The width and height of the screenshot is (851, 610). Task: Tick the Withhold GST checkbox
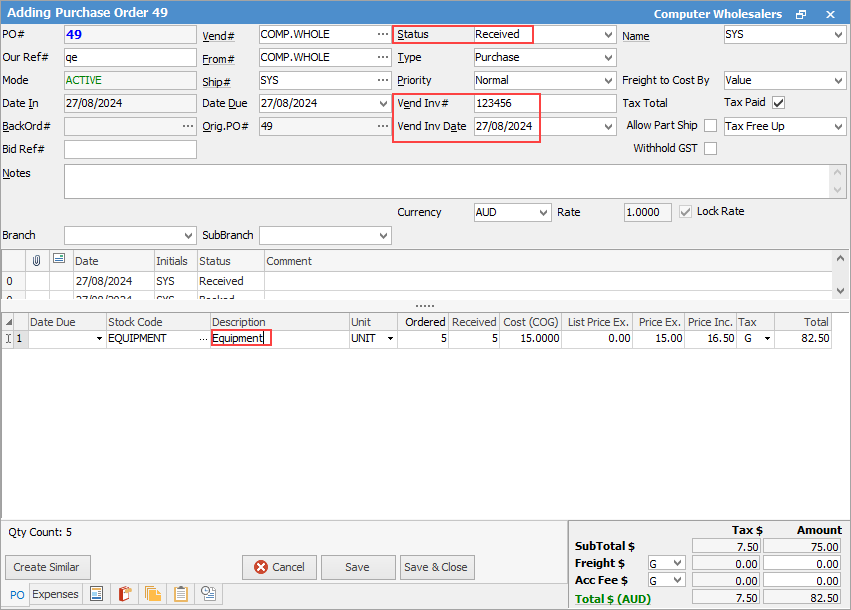tap(710, 149)
